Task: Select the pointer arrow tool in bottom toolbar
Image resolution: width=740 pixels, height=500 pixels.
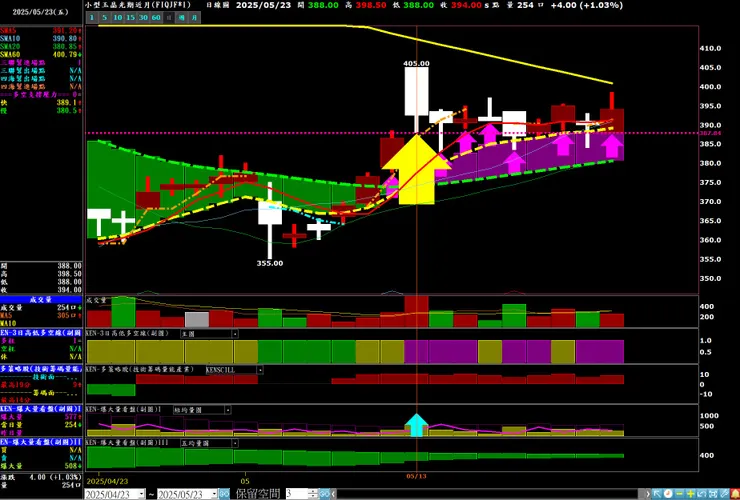Action: (657, 494)
